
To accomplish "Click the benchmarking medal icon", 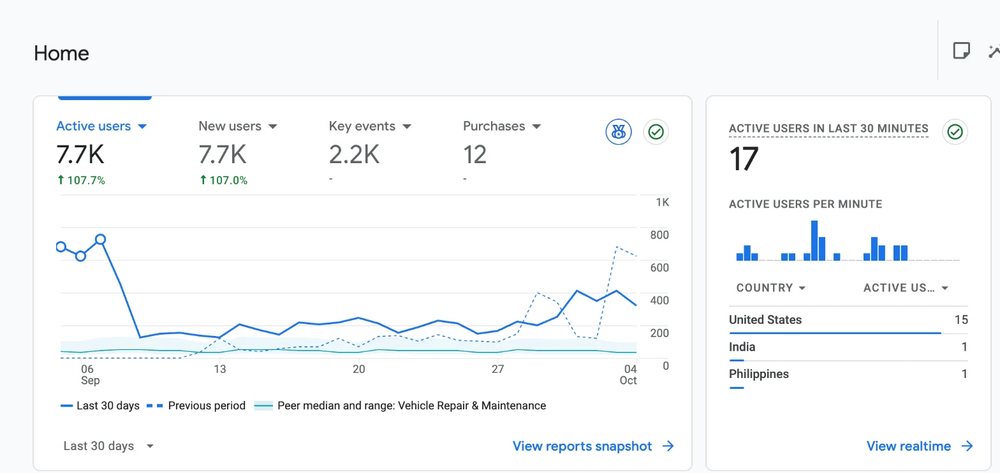I will click(x=618, y=132).
